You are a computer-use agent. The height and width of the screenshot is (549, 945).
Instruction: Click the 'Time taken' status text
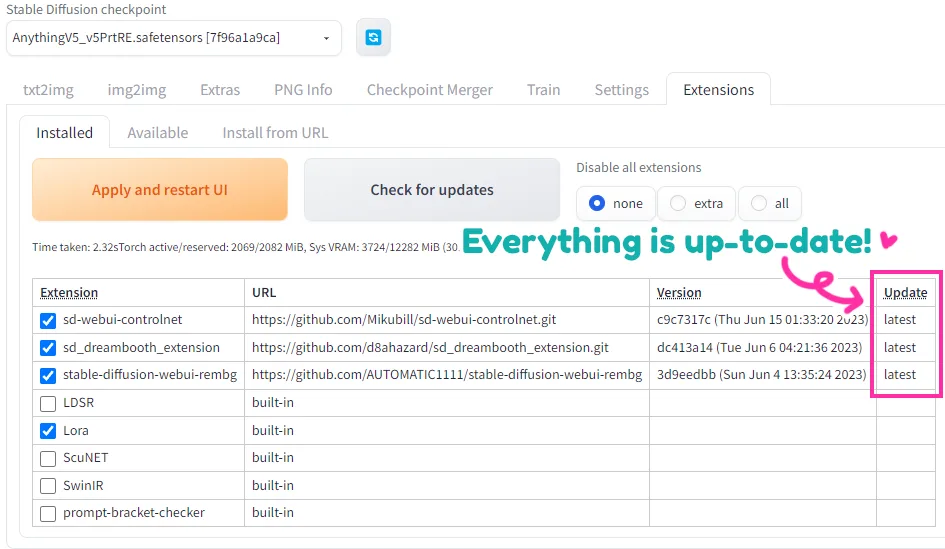click(x=246, y=247)
